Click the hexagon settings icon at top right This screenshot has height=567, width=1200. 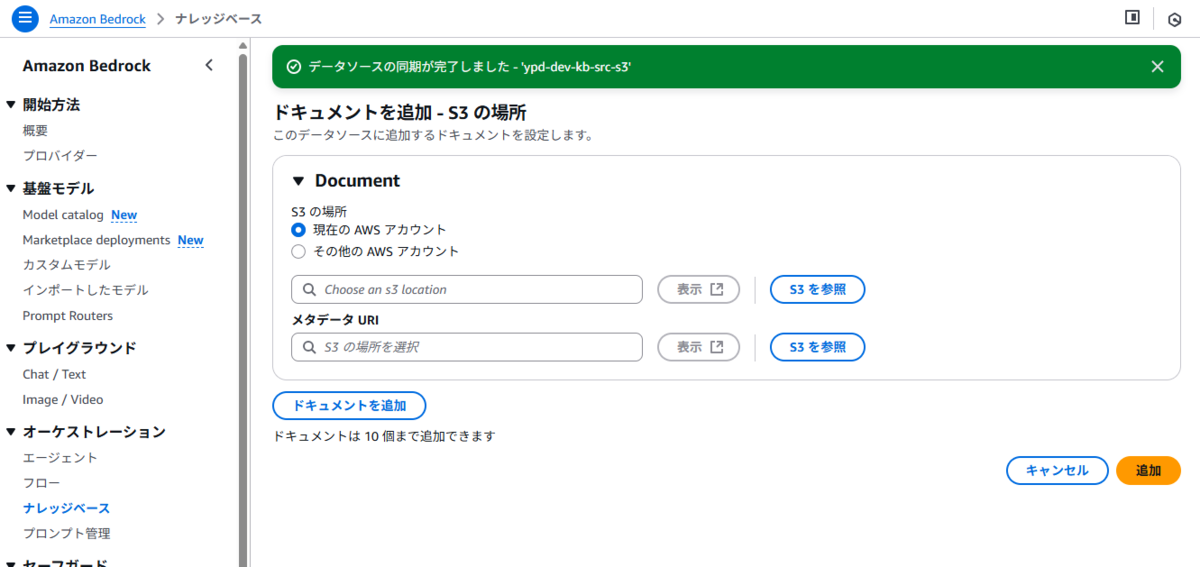[x=1174, y=19]
